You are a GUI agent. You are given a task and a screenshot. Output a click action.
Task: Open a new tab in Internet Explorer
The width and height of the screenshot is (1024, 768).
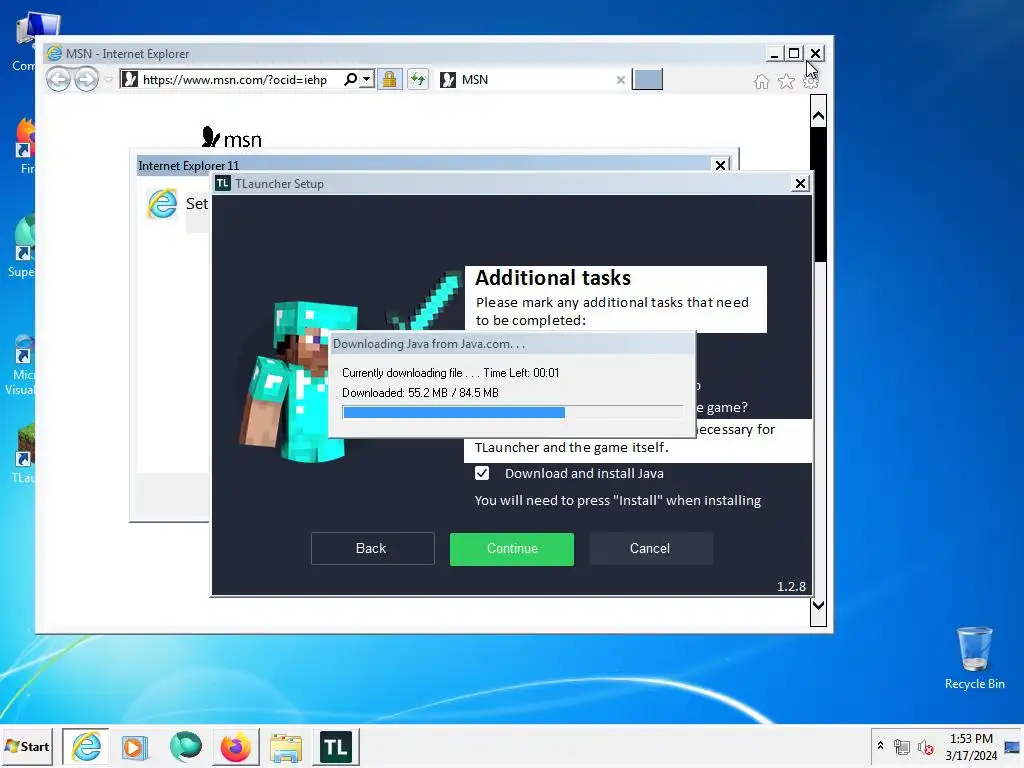647,80
